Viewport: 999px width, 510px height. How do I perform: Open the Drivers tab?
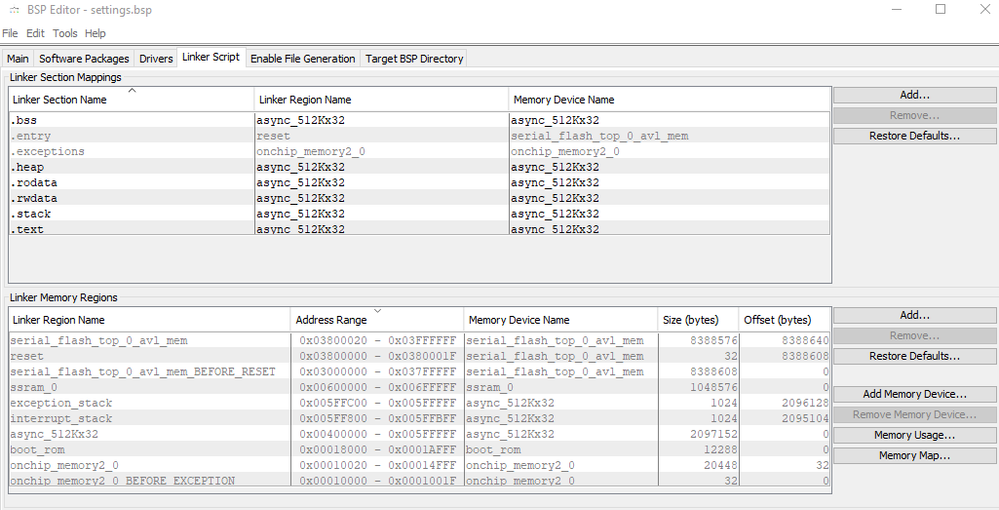point(156,59)
